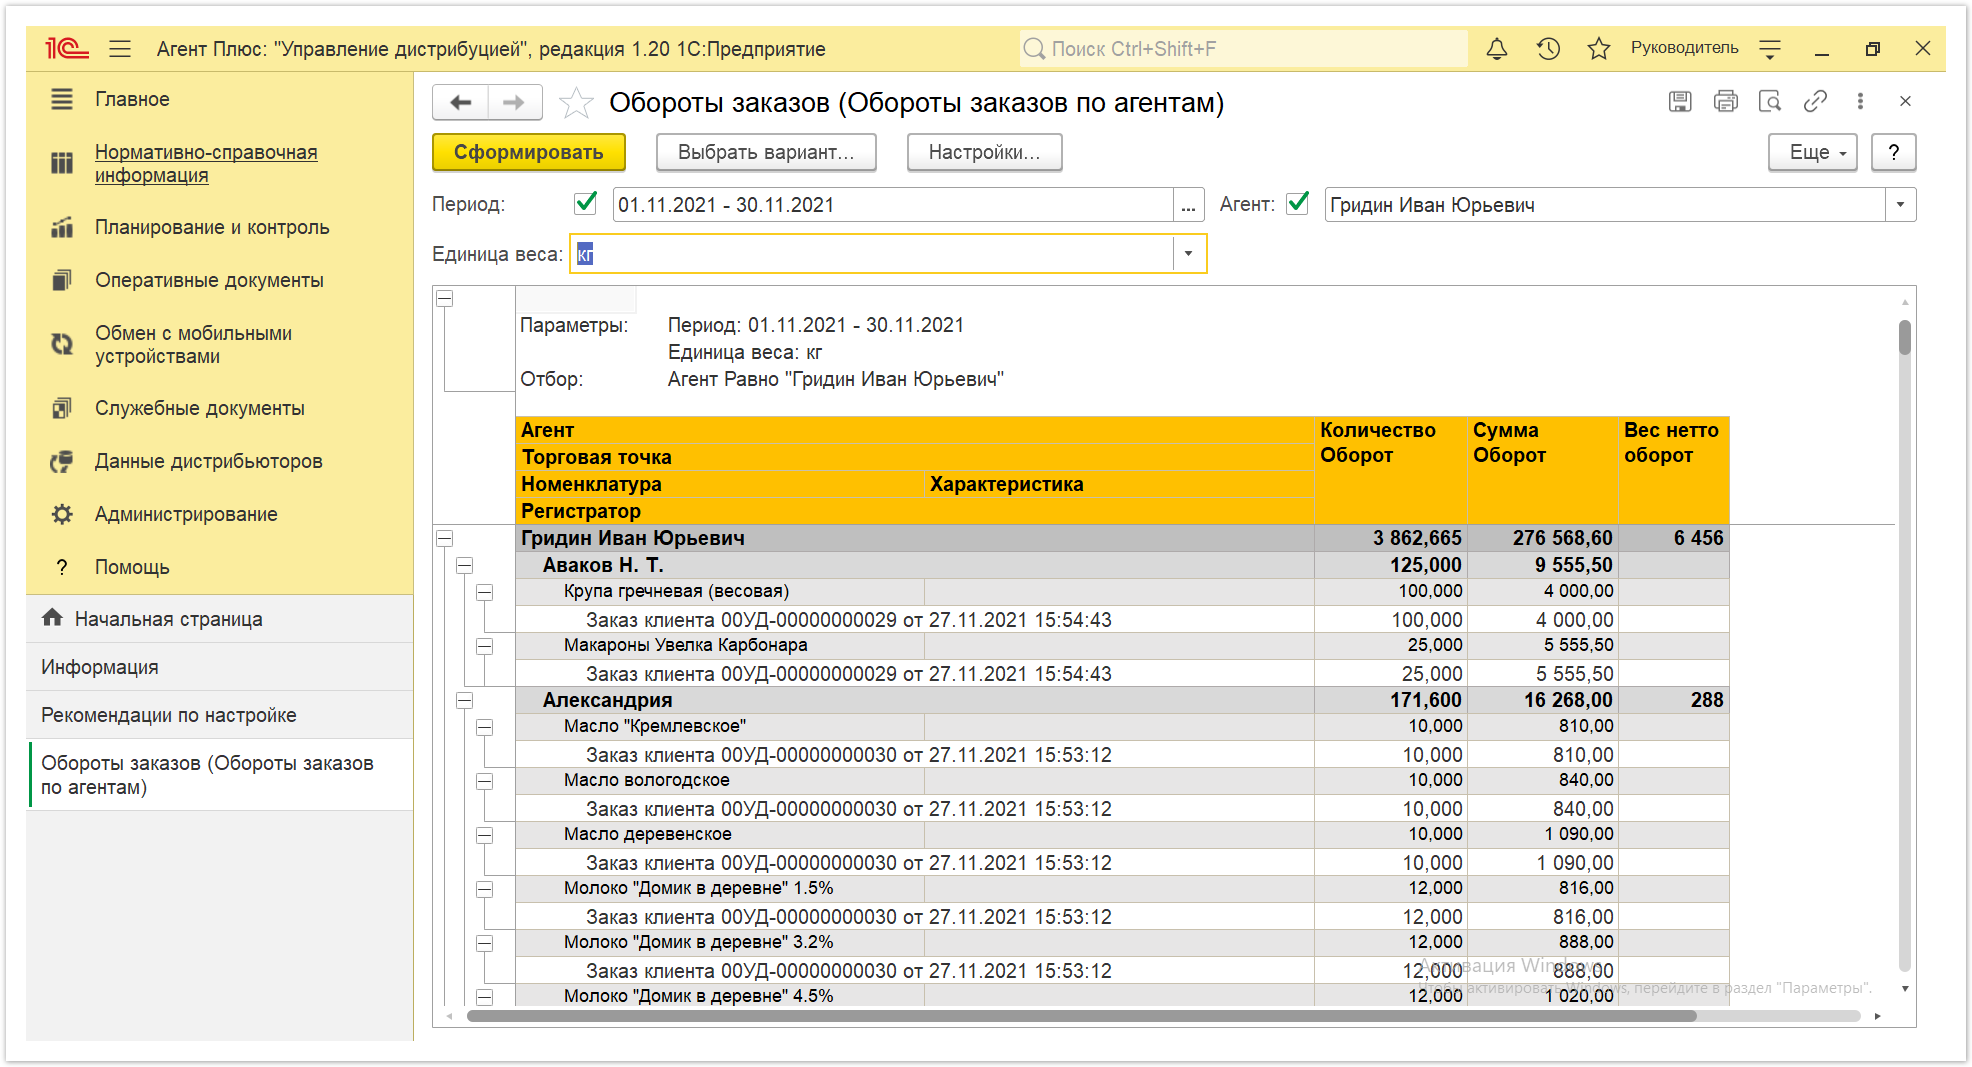Open Агент dropdown list arrow
1972x1067 pixels.
[1900, 205]
